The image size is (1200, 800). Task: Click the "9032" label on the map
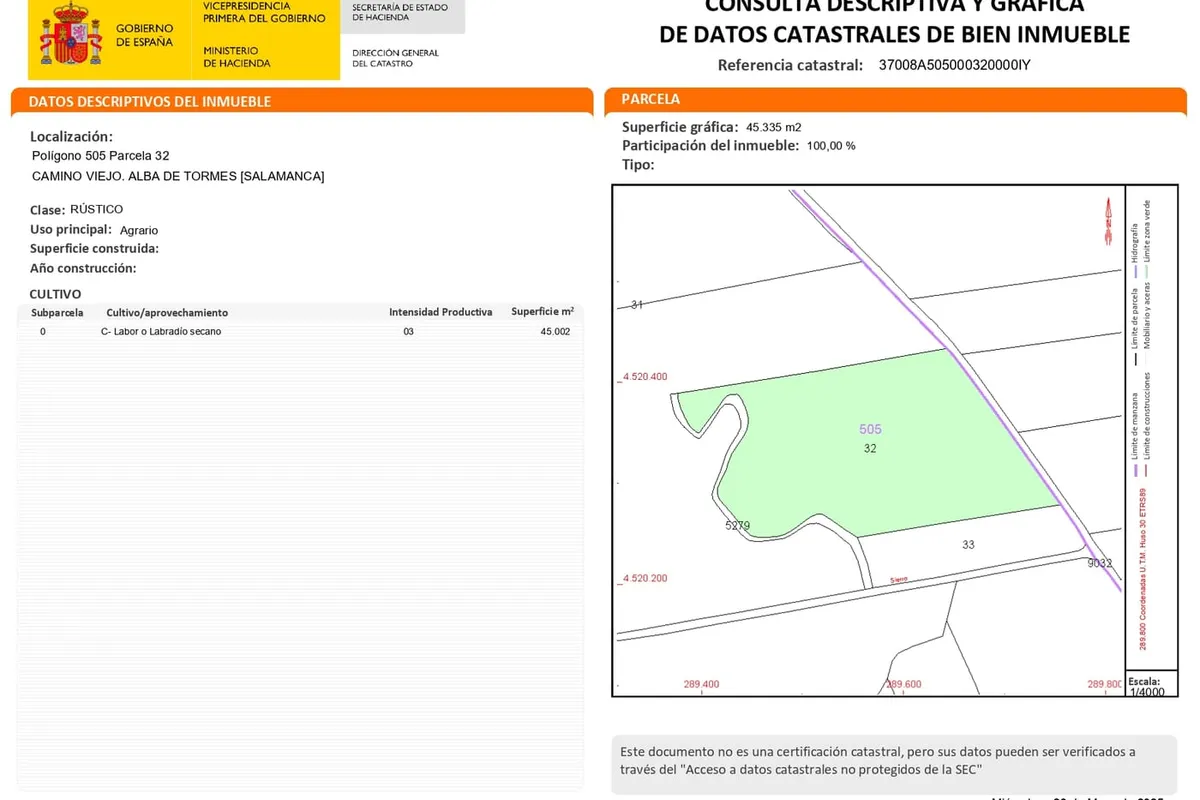[x=1100, y=563]
